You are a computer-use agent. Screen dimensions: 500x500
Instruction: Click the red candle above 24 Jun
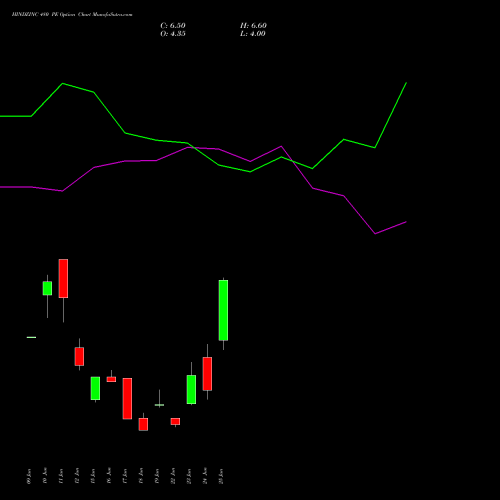pos(207,374)
